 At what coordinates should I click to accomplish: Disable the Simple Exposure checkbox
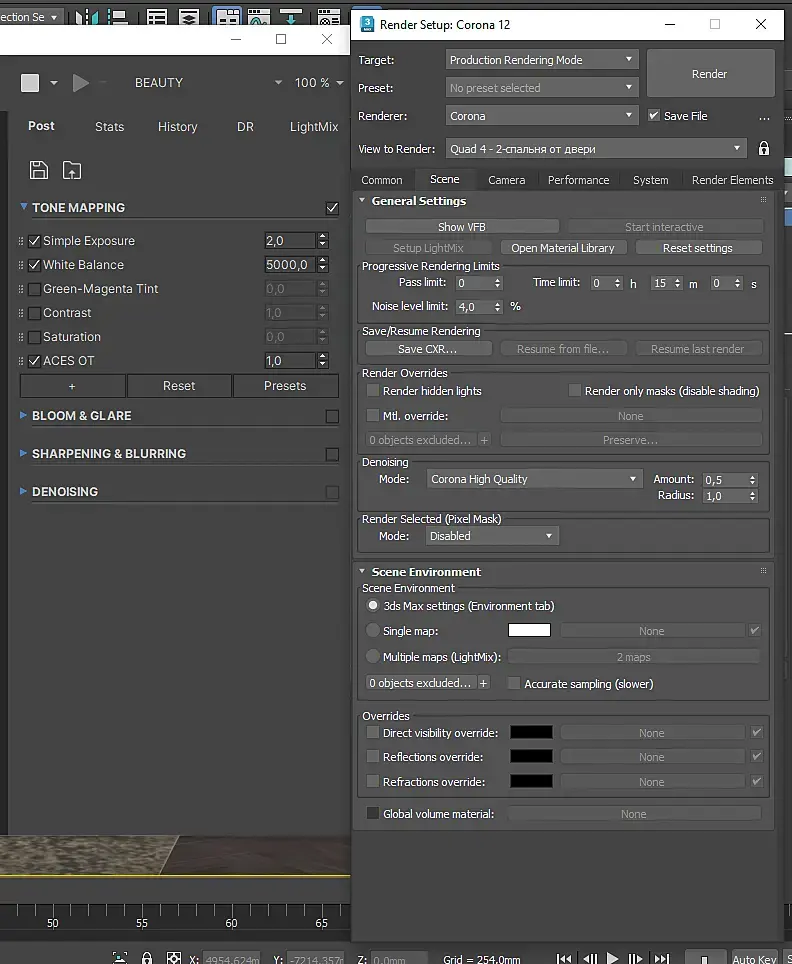pyautogui.click(x=34, y=241)
